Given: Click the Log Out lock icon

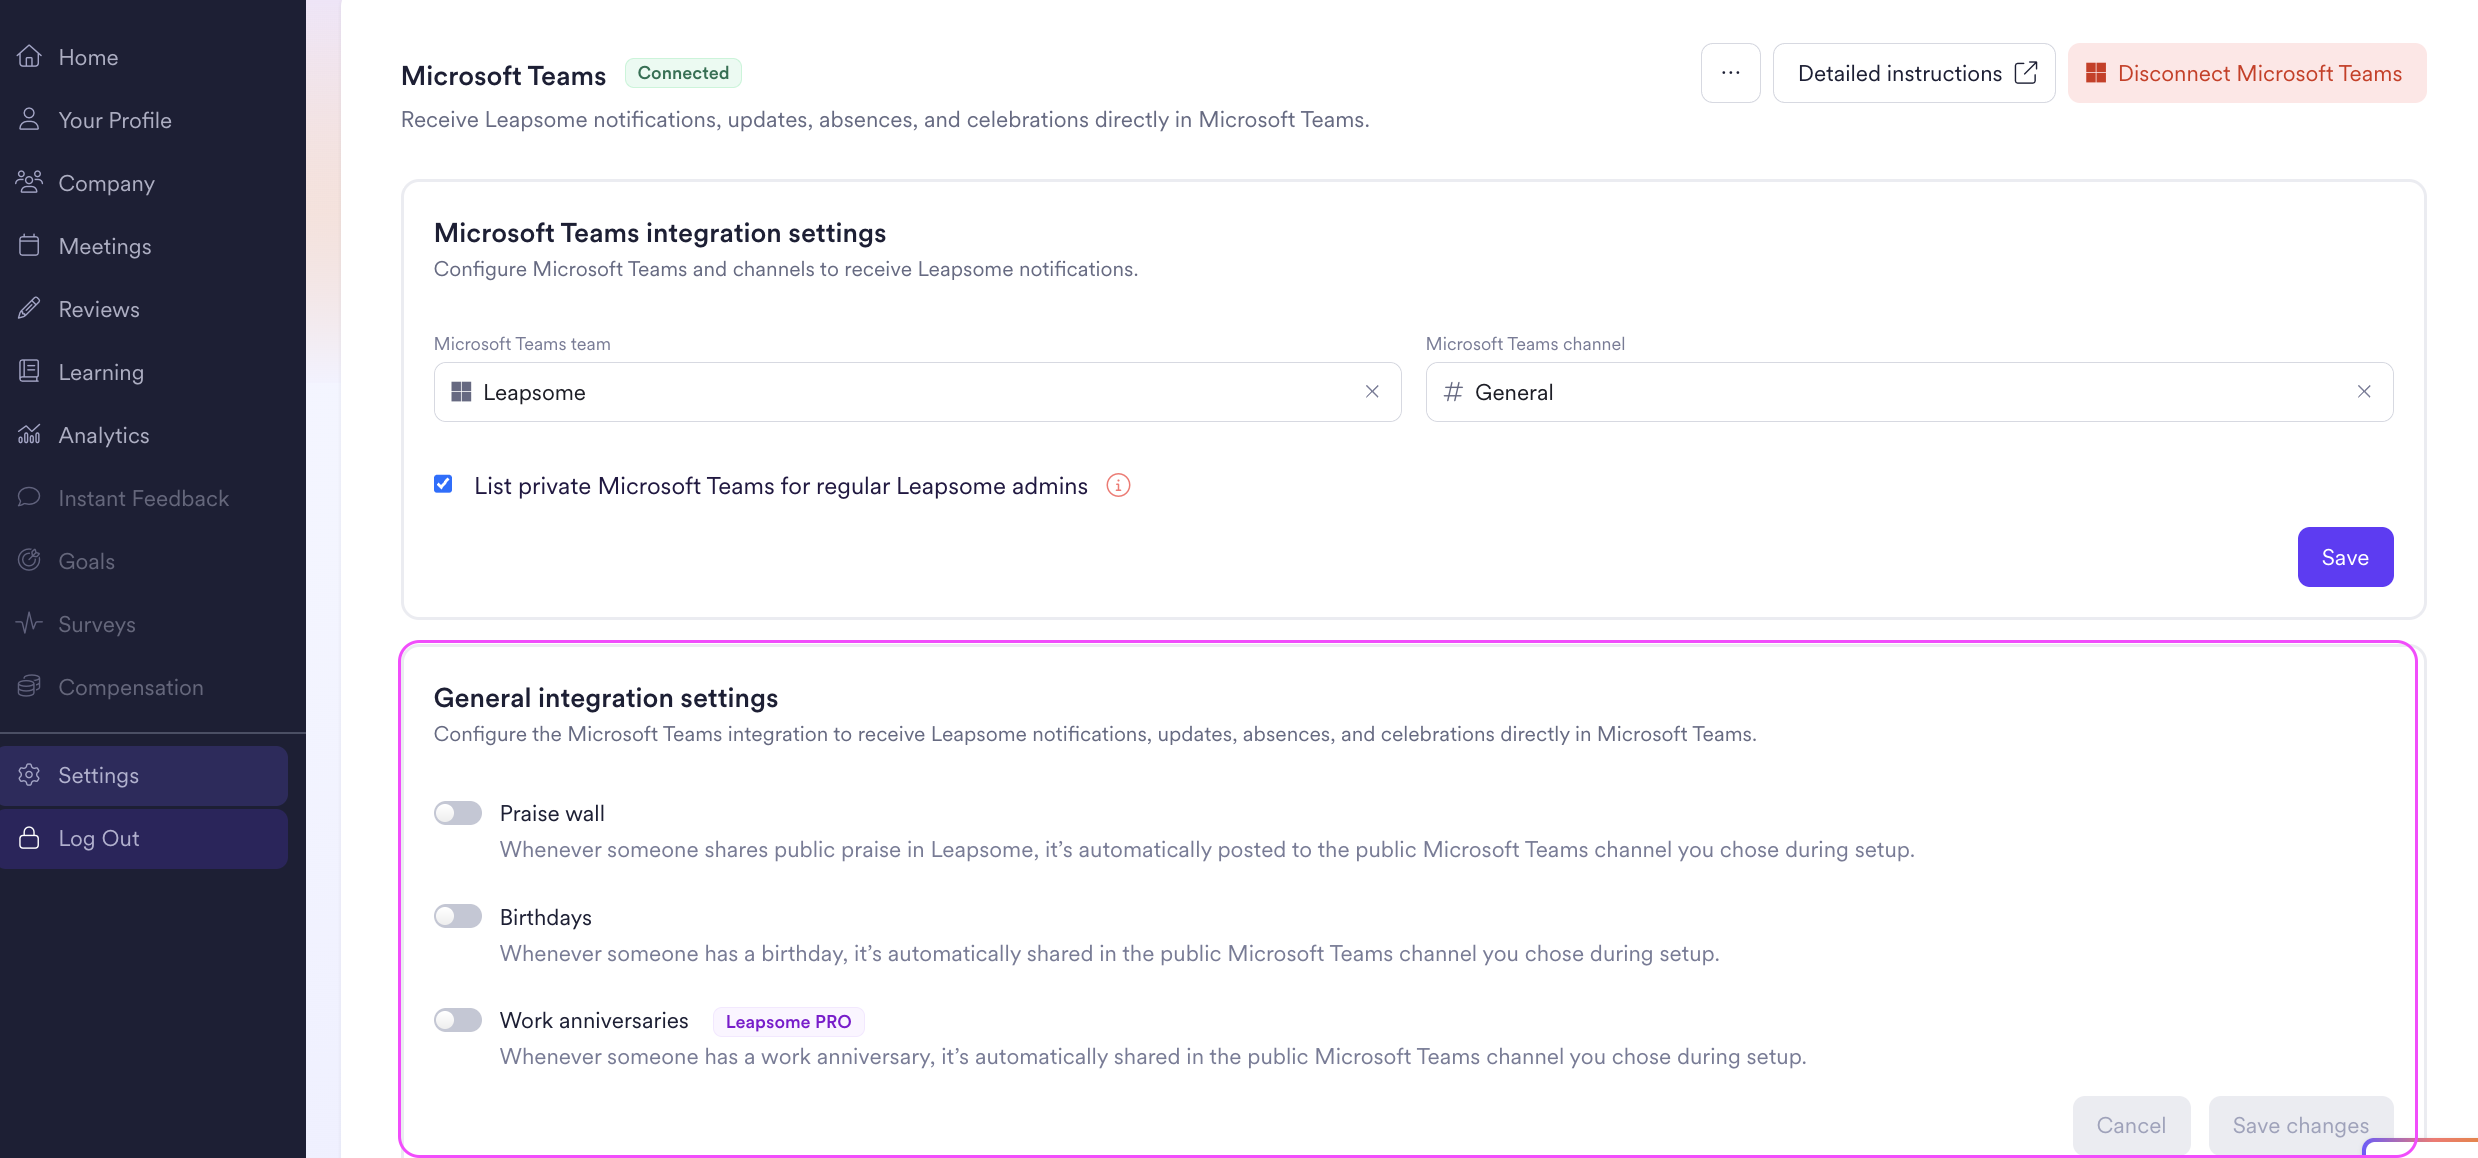Looking at the screenshot, I should [30, 838].
